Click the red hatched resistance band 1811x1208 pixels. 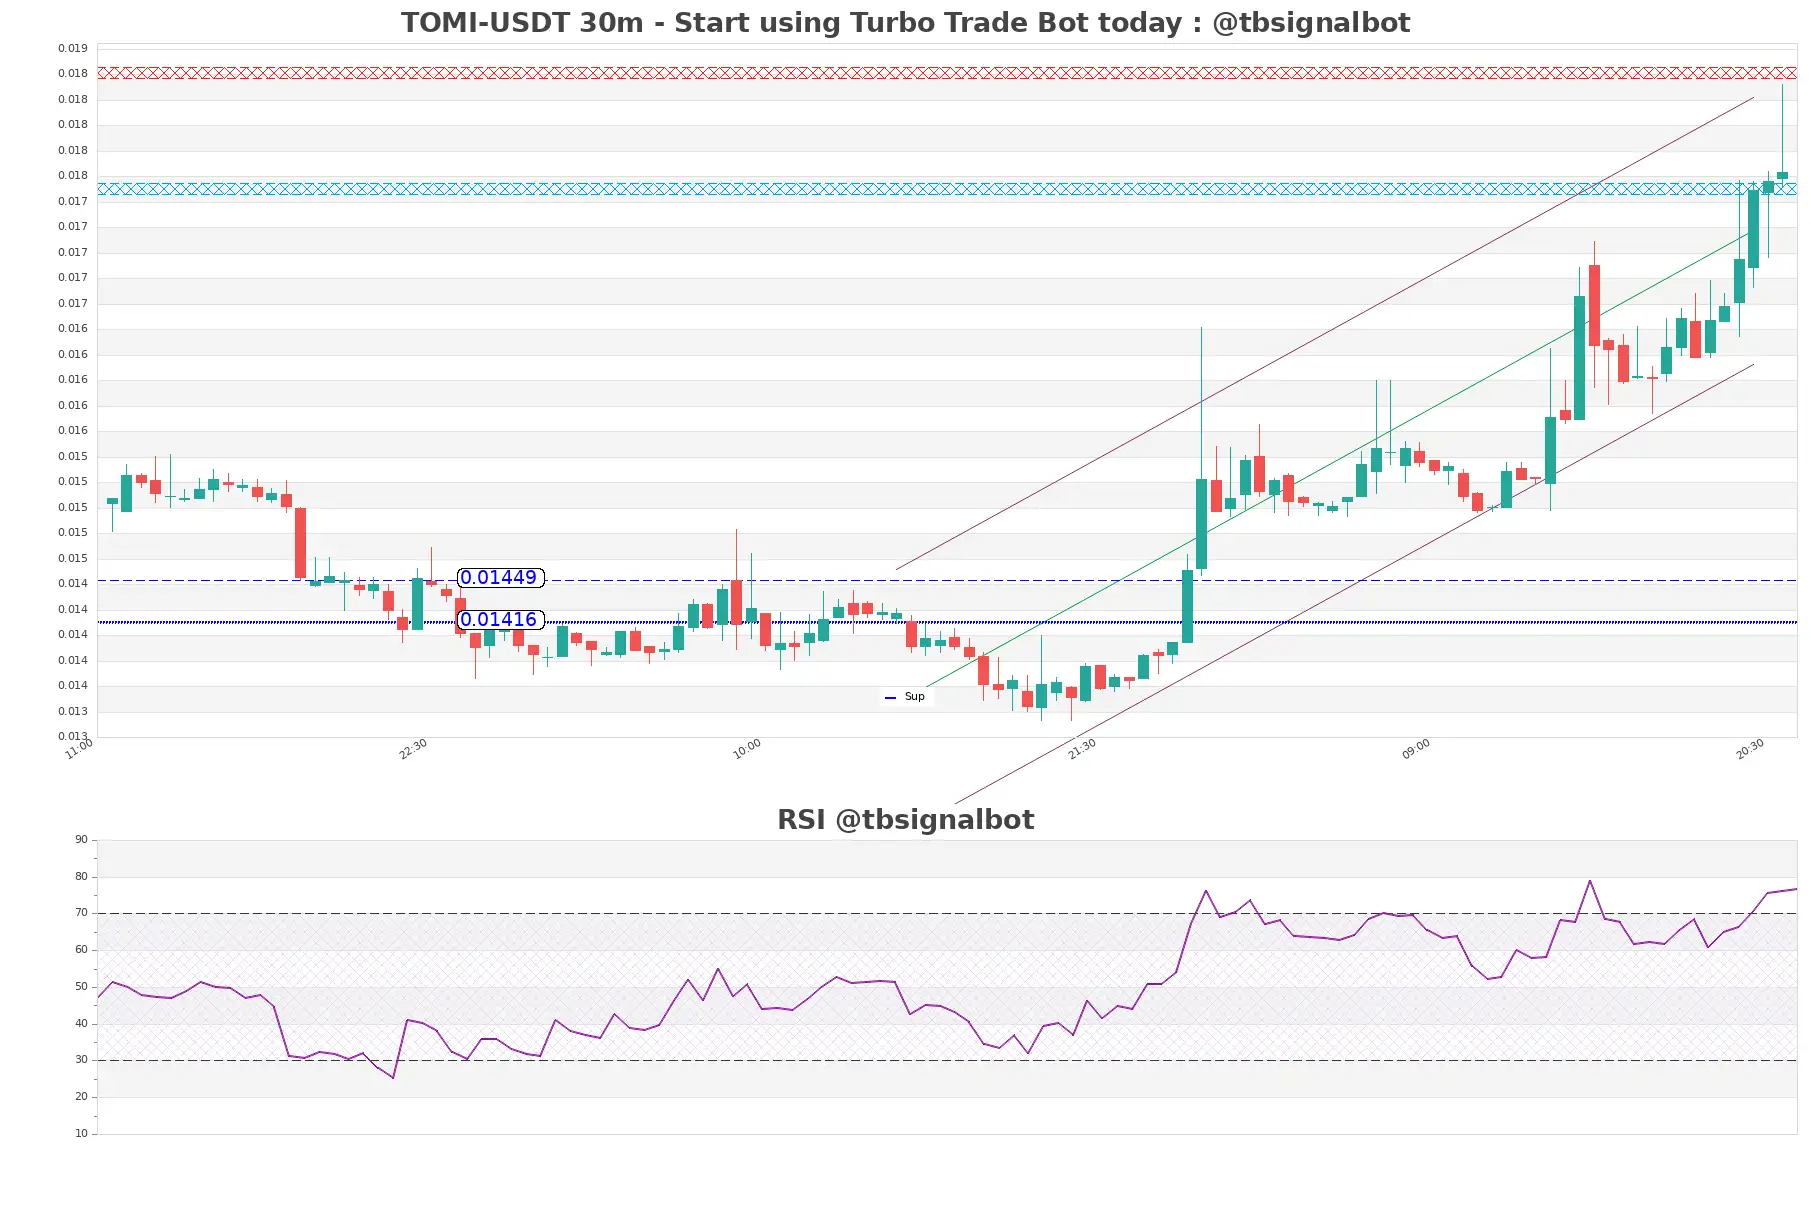pos(947,73)
